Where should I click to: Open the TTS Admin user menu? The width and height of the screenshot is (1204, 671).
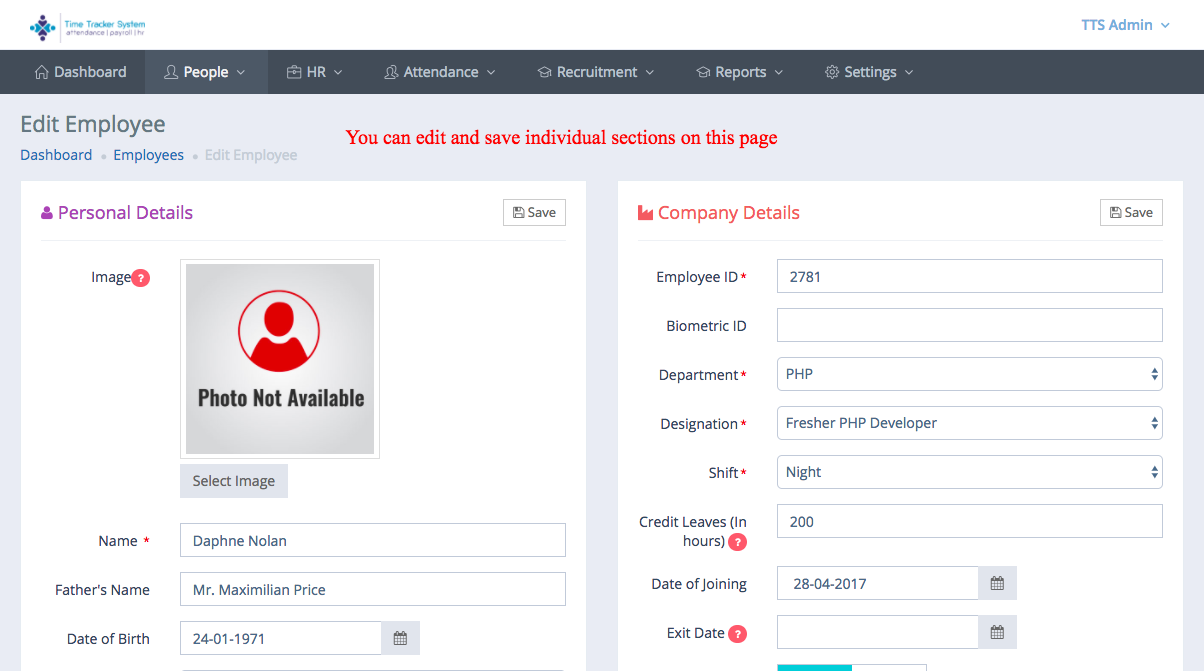pos(1124,25)
